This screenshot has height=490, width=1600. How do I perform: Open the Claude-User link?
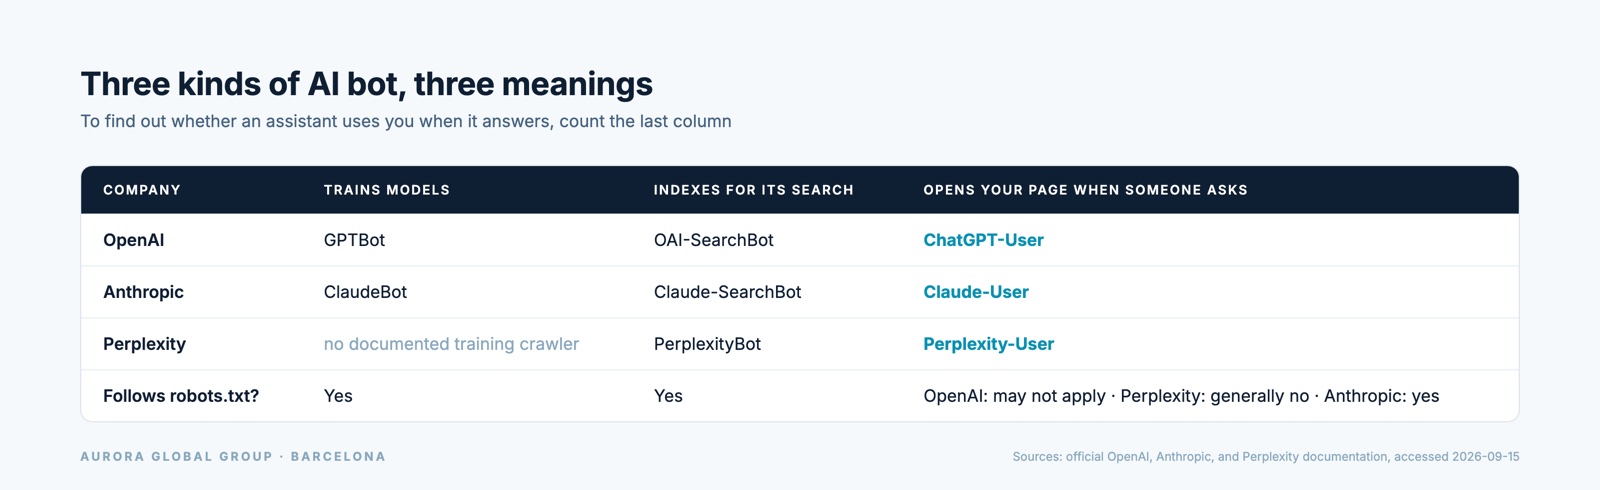pyautogui.click(x=976, y=292)
